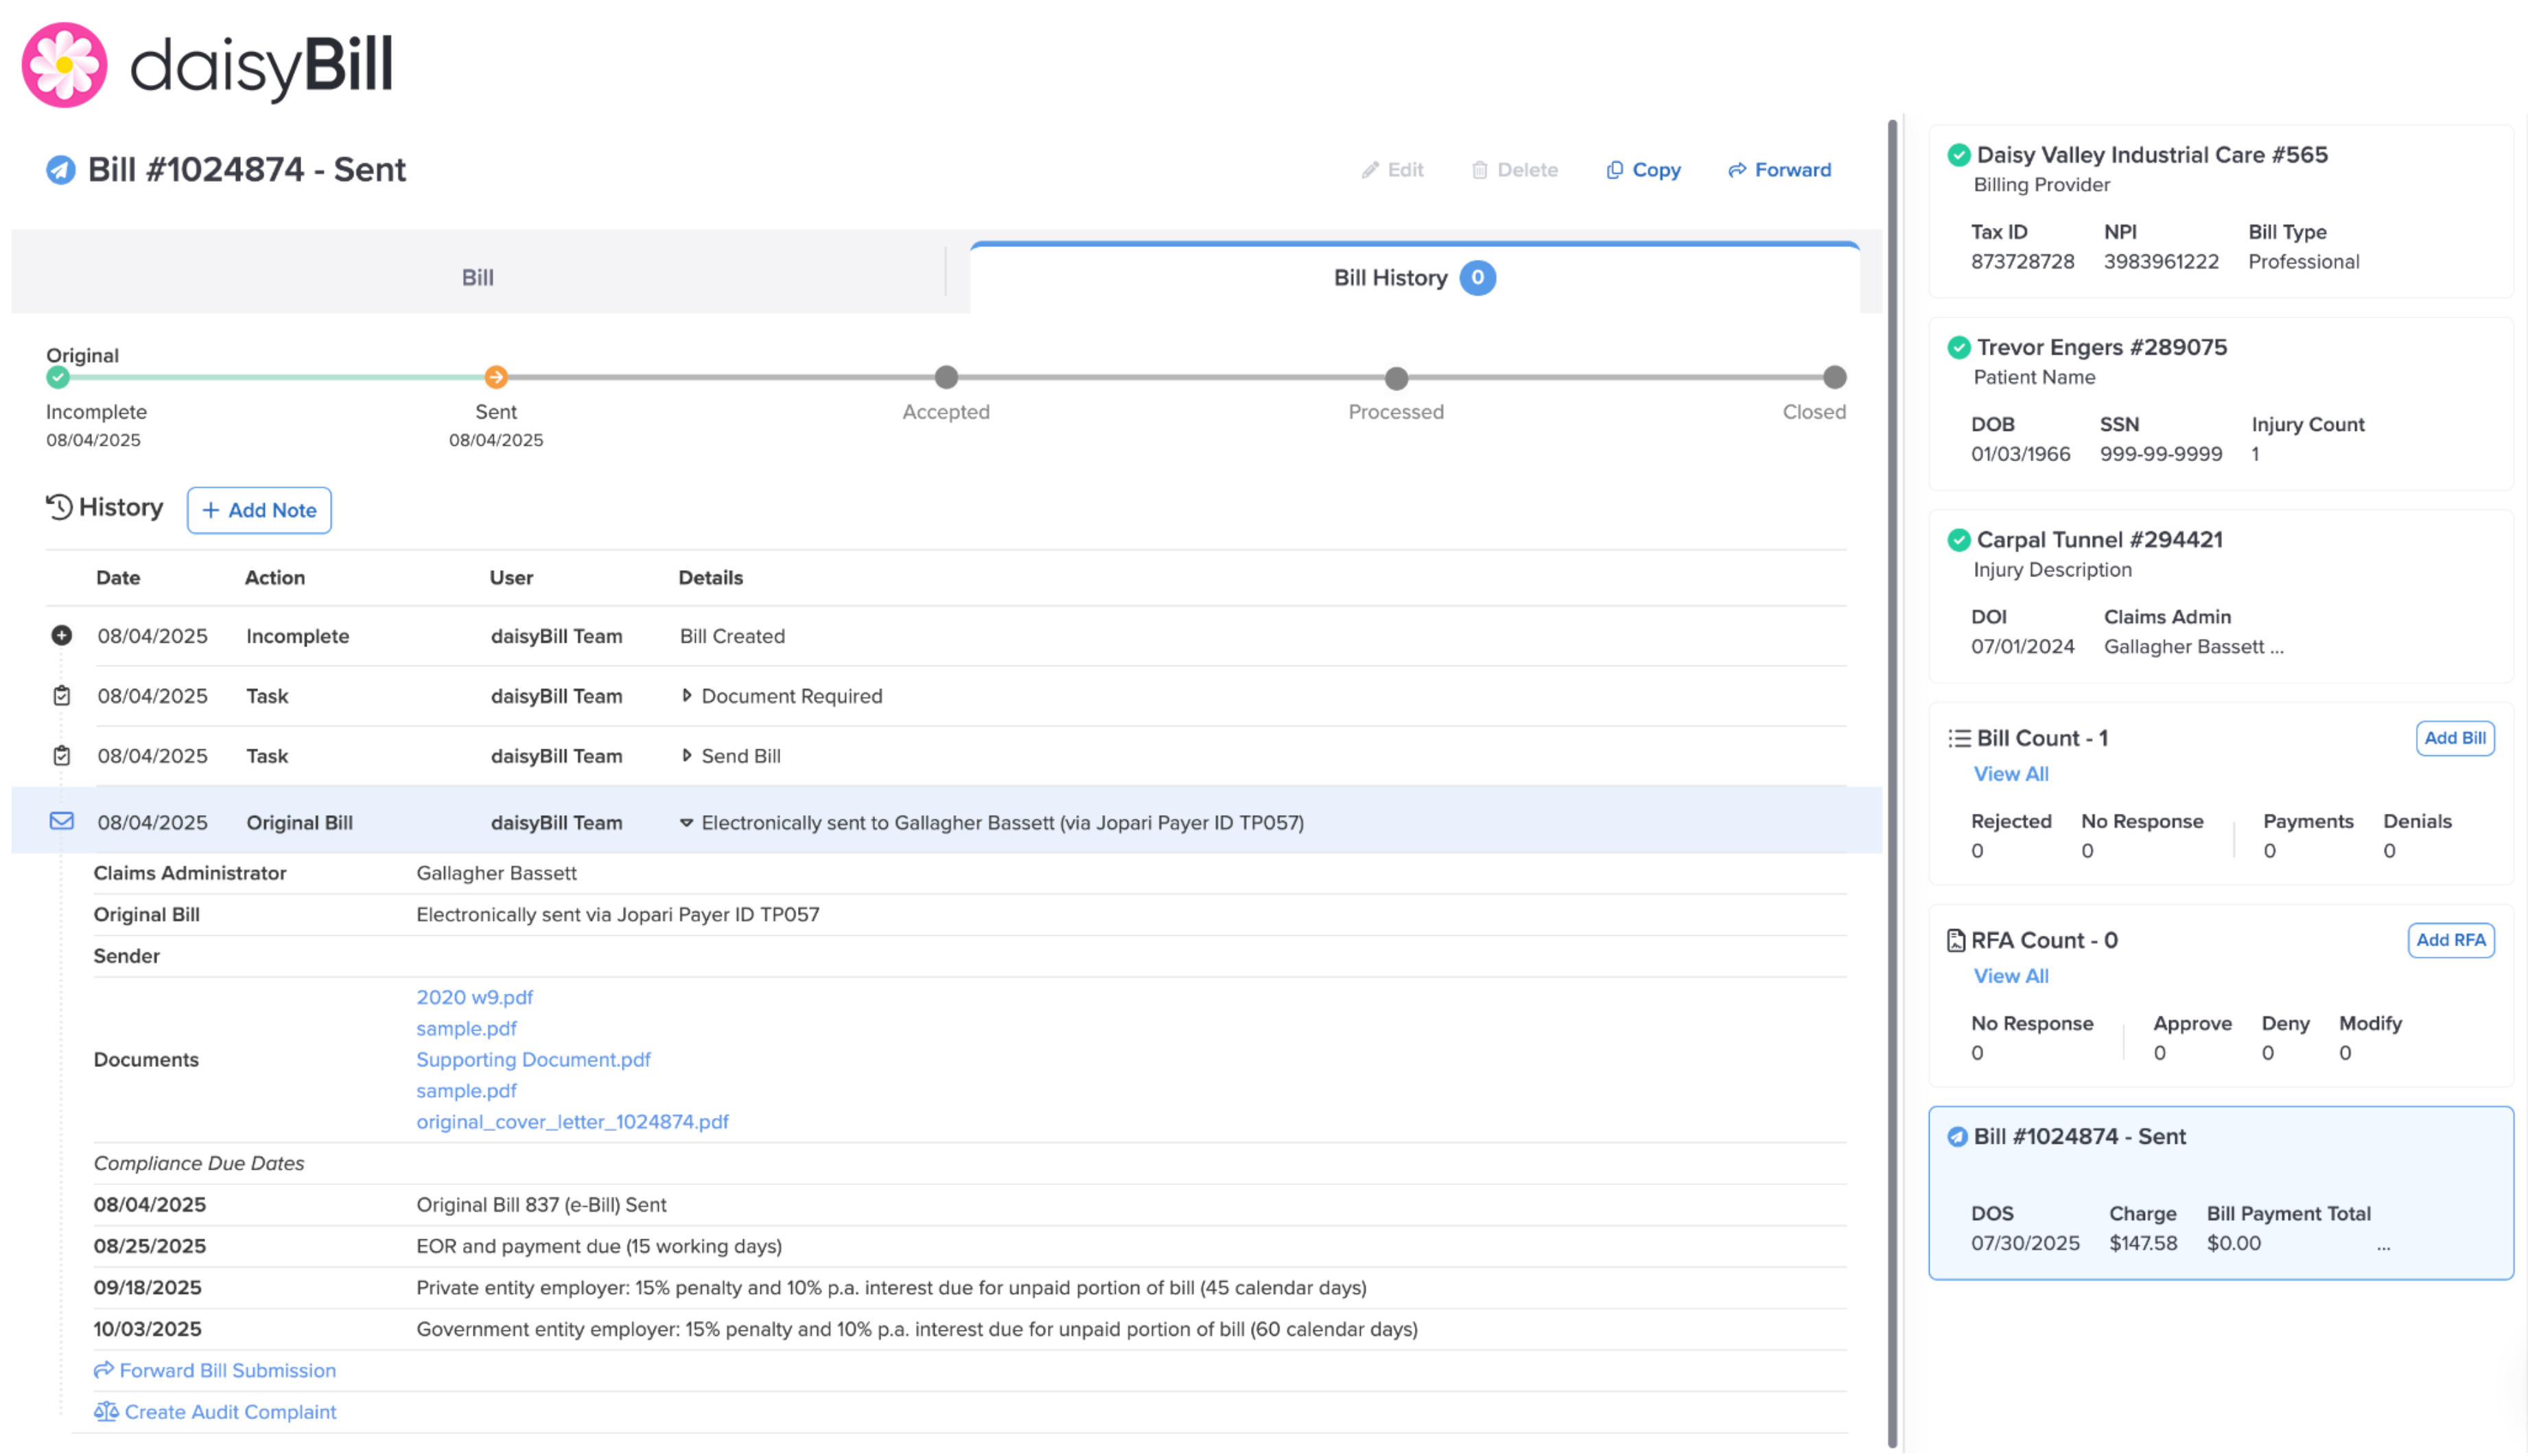This screenshot has width=2528, height=1456.
Task: Click the daisyBill flower logo
Action: 64,65
